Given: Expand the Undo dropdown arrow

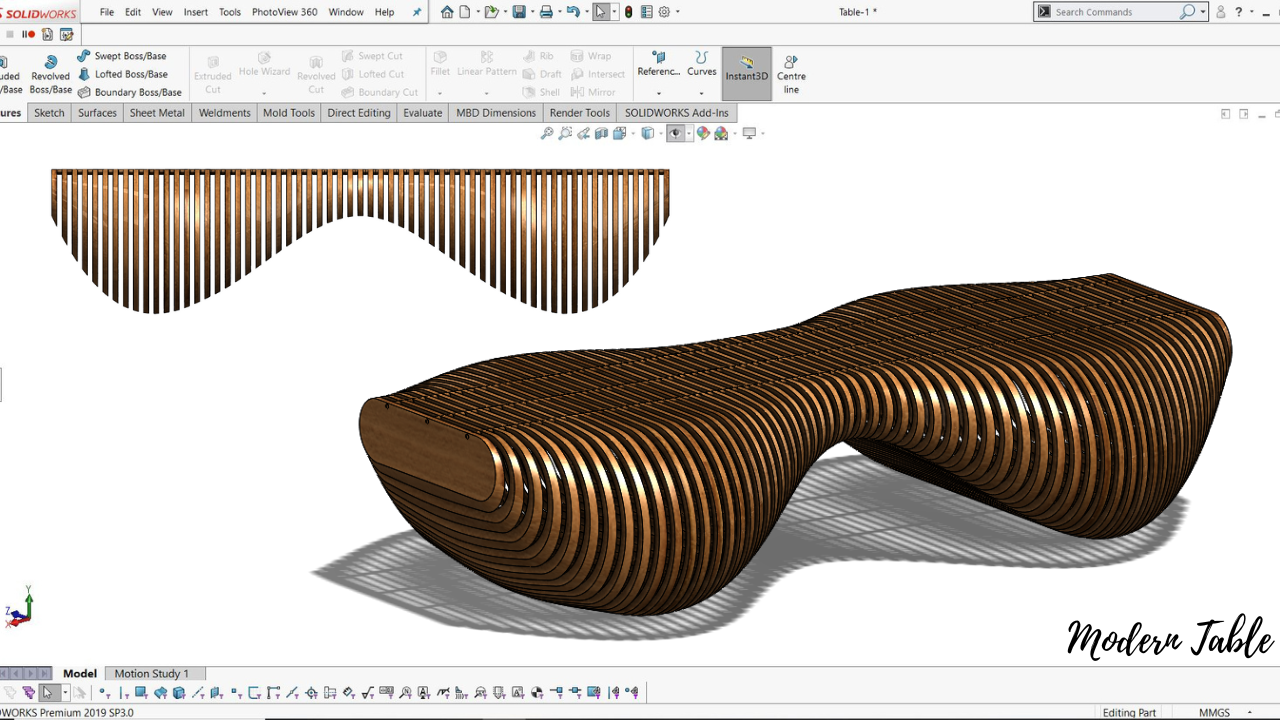Looking at the screenshot, I should tap(587, 12).
